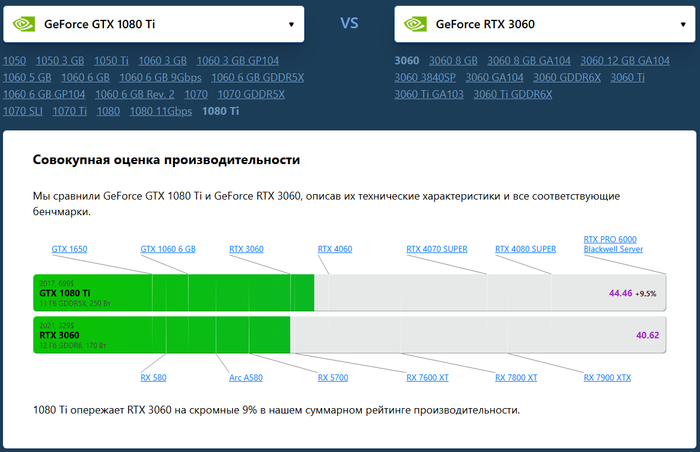The height and width of the screenshot is (452, 700).
Task: Open the 3060 GDDR6X link
Action: (x=567, y=78)
